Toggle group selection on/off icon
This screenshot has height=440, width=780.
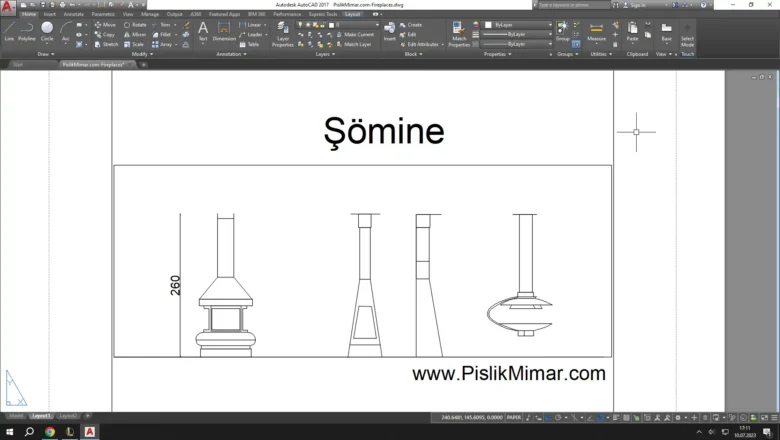(x=576, y=44)
